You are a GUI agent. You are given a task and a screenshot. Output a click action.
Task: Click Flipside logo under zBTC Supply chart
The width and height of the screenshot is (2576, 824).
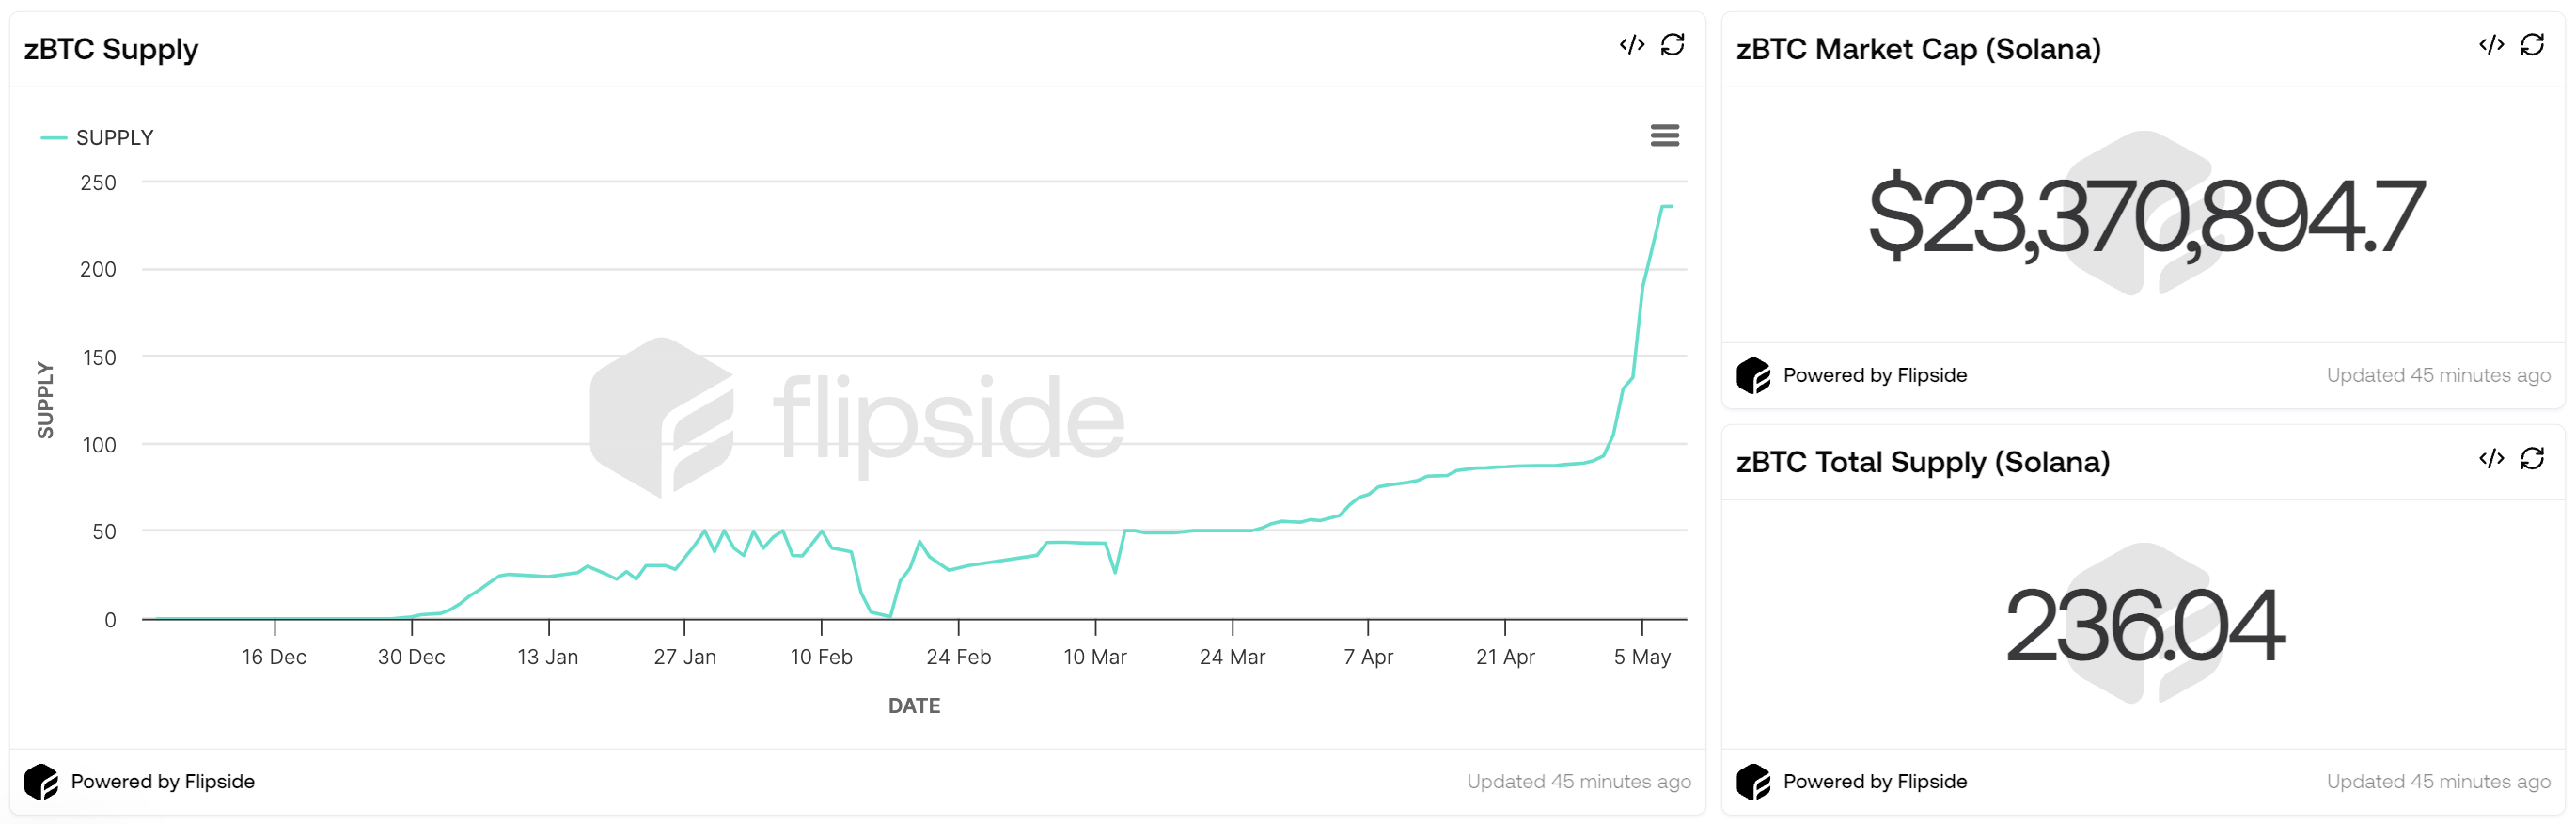(x=41, y=781)
